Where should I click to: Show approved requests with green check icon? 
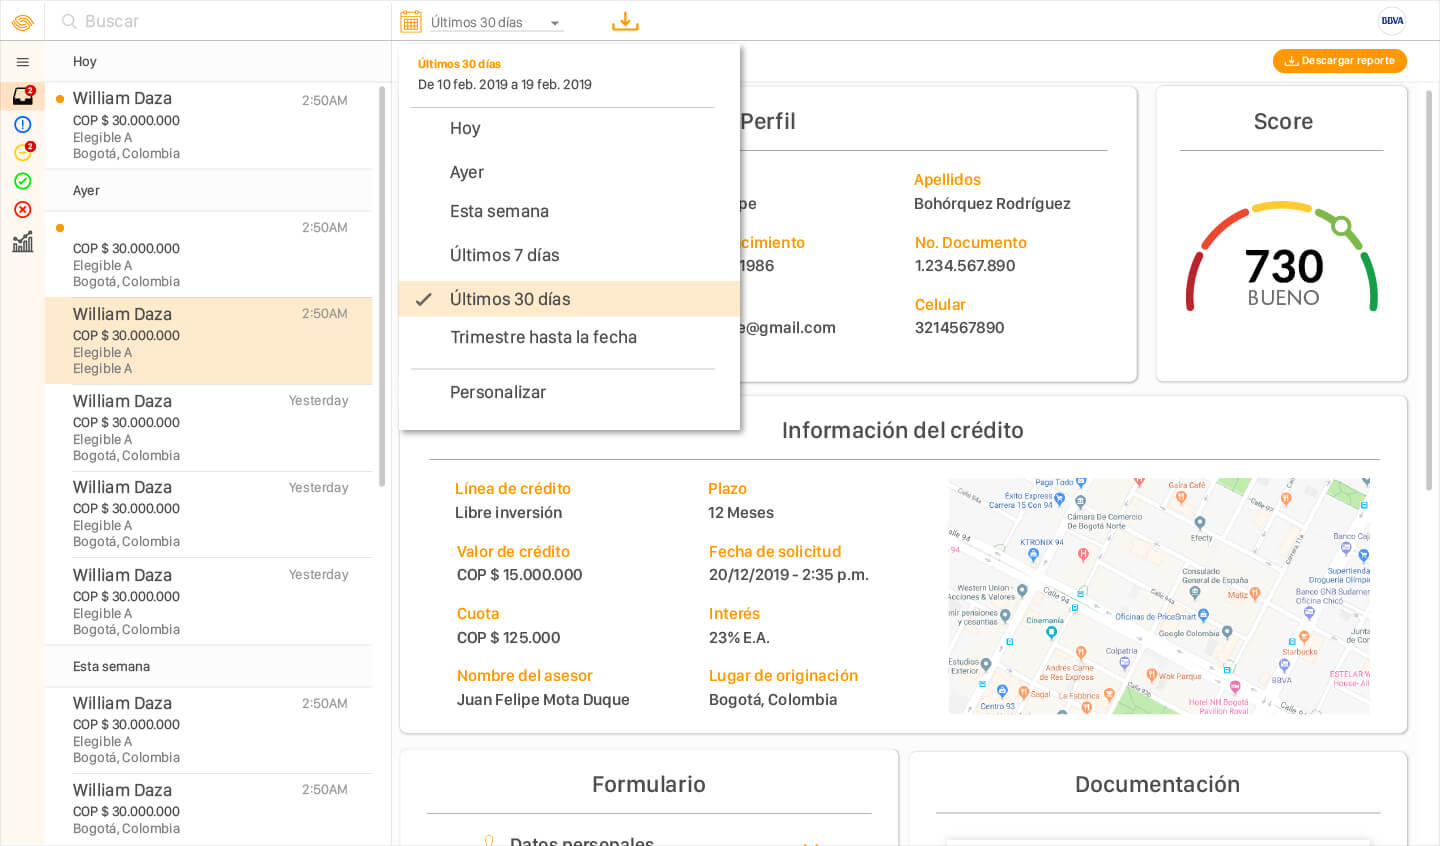pyautogui.click(x=22, y=181)
